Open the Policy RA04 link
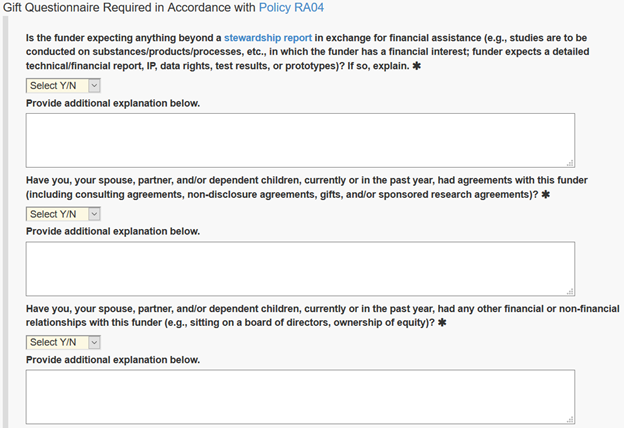Screen dimensions: 624x428 pyautogui.click(x=292, y=8)
